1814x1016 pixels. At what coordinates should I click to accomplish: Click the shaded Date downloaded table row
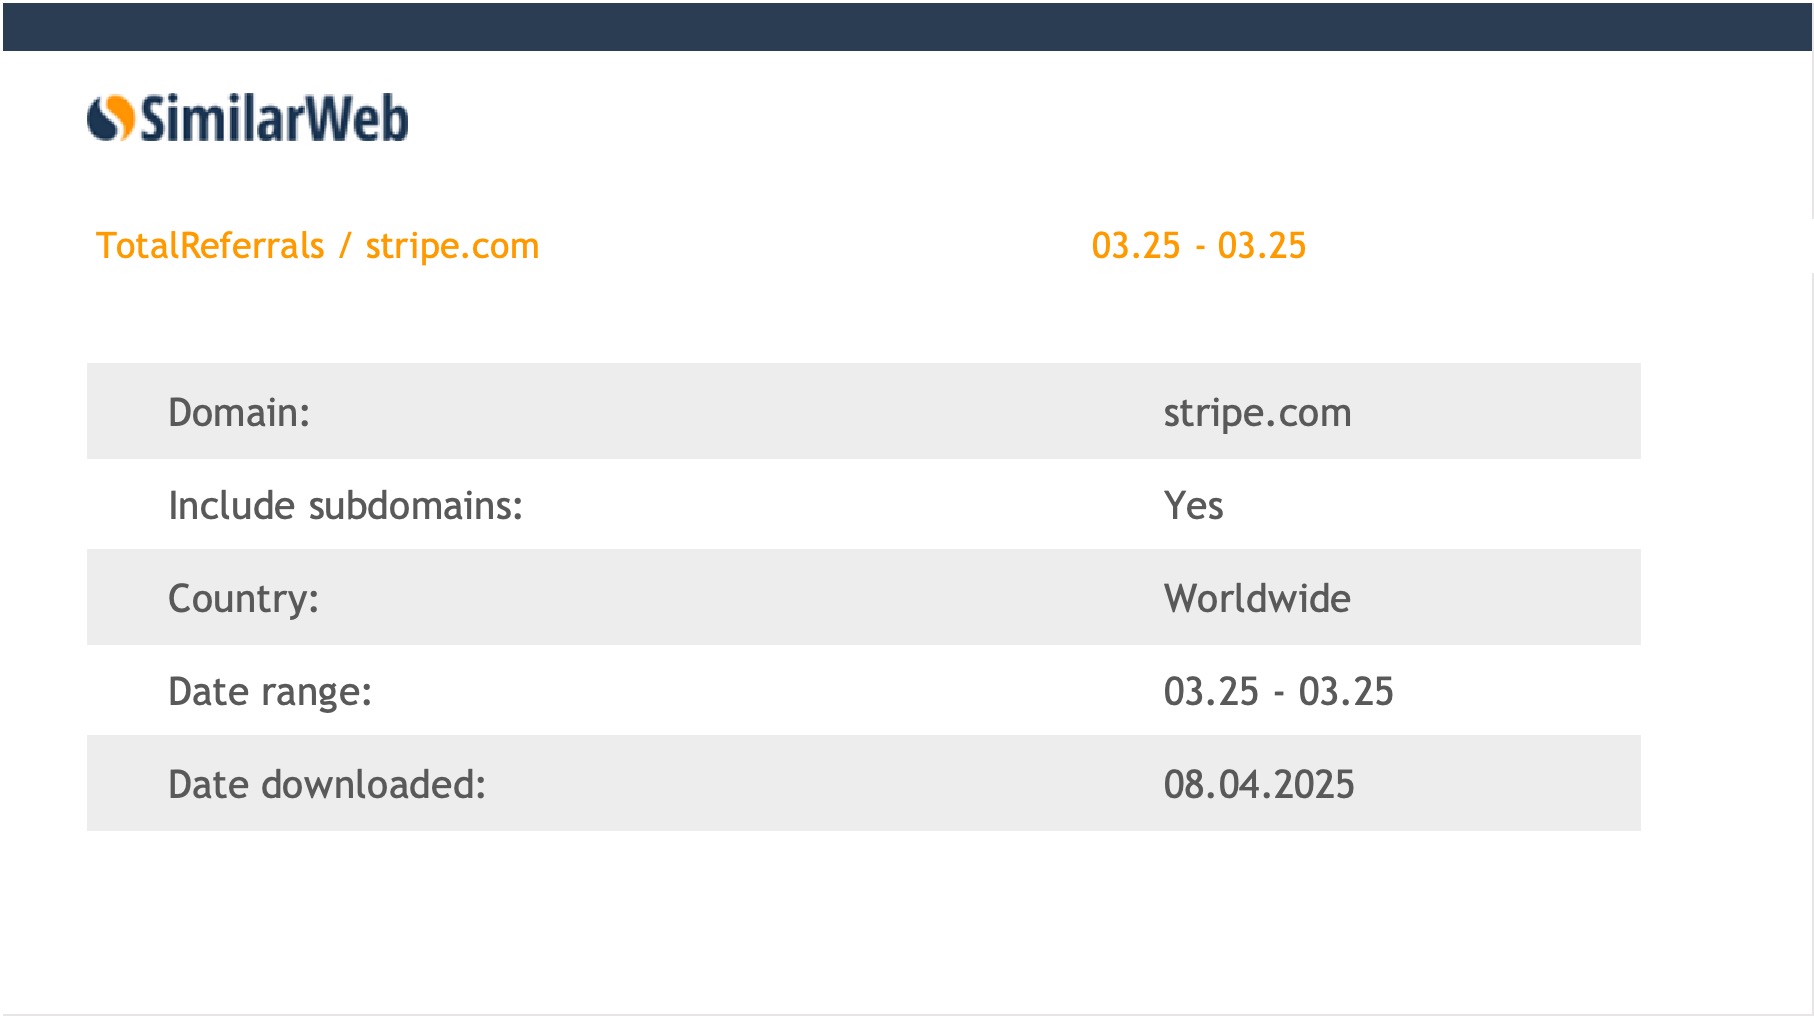coord(864,783)
